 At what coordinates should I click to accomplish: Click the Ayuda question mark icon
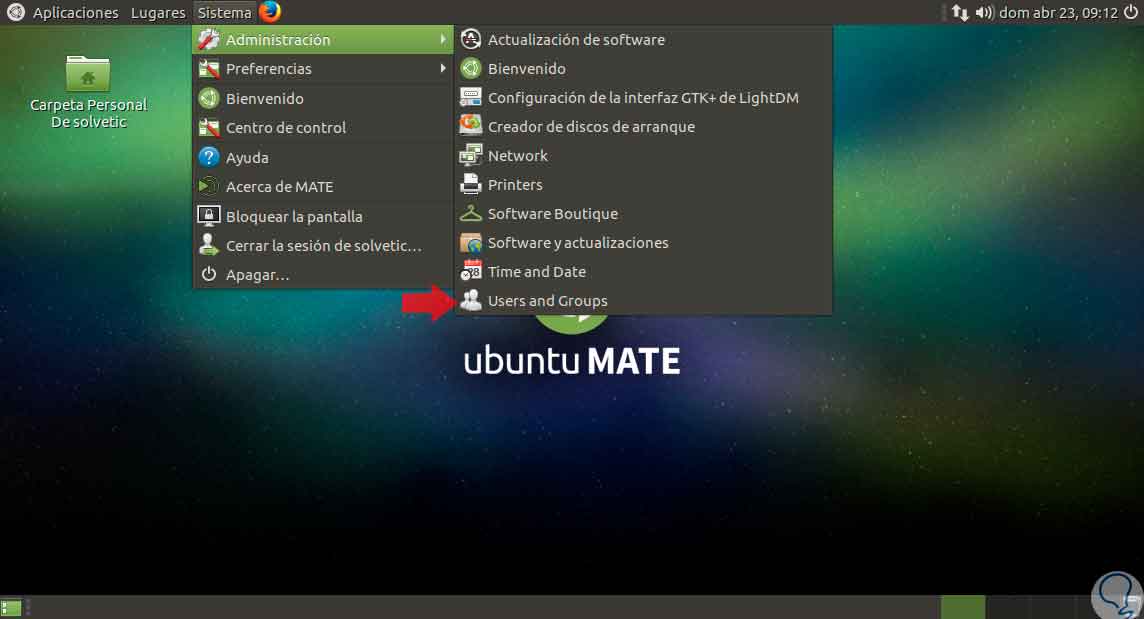point(209,157)
